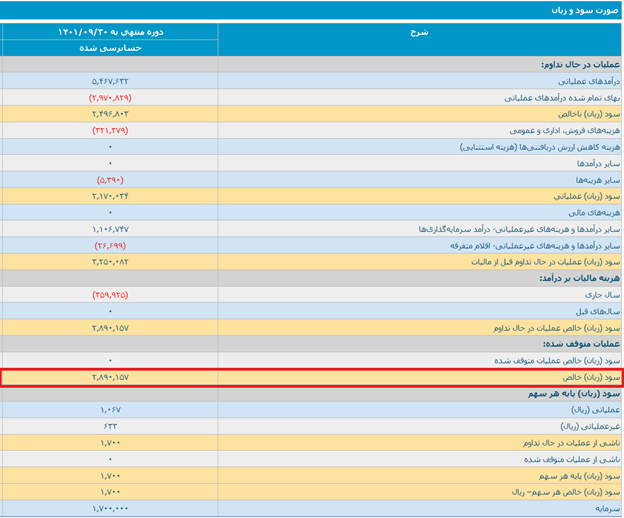Click the 'عملیات در حال تداوم:' section heading
This screenshot has height=518, width=624.
point(580,64)
